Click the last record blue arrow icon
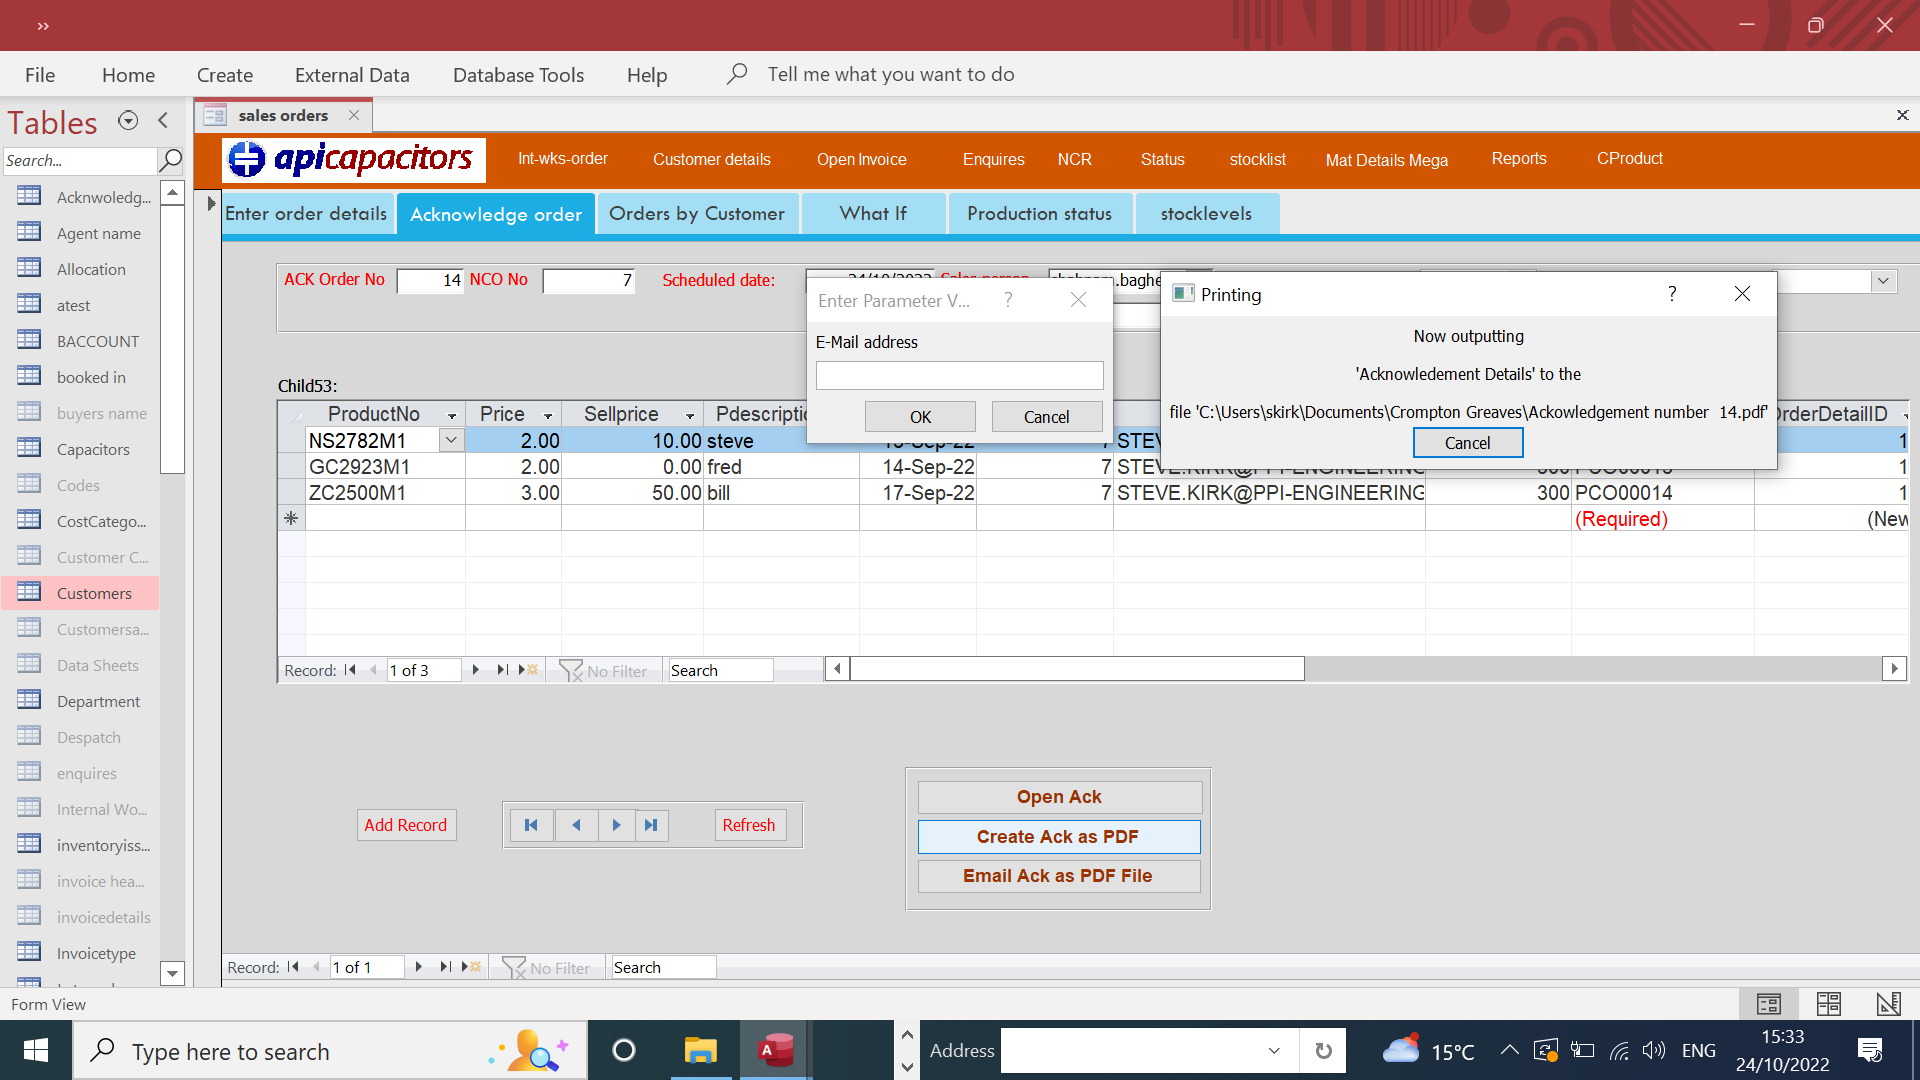The height and width of the screenshot is (1080, 1920). point(651,825)
